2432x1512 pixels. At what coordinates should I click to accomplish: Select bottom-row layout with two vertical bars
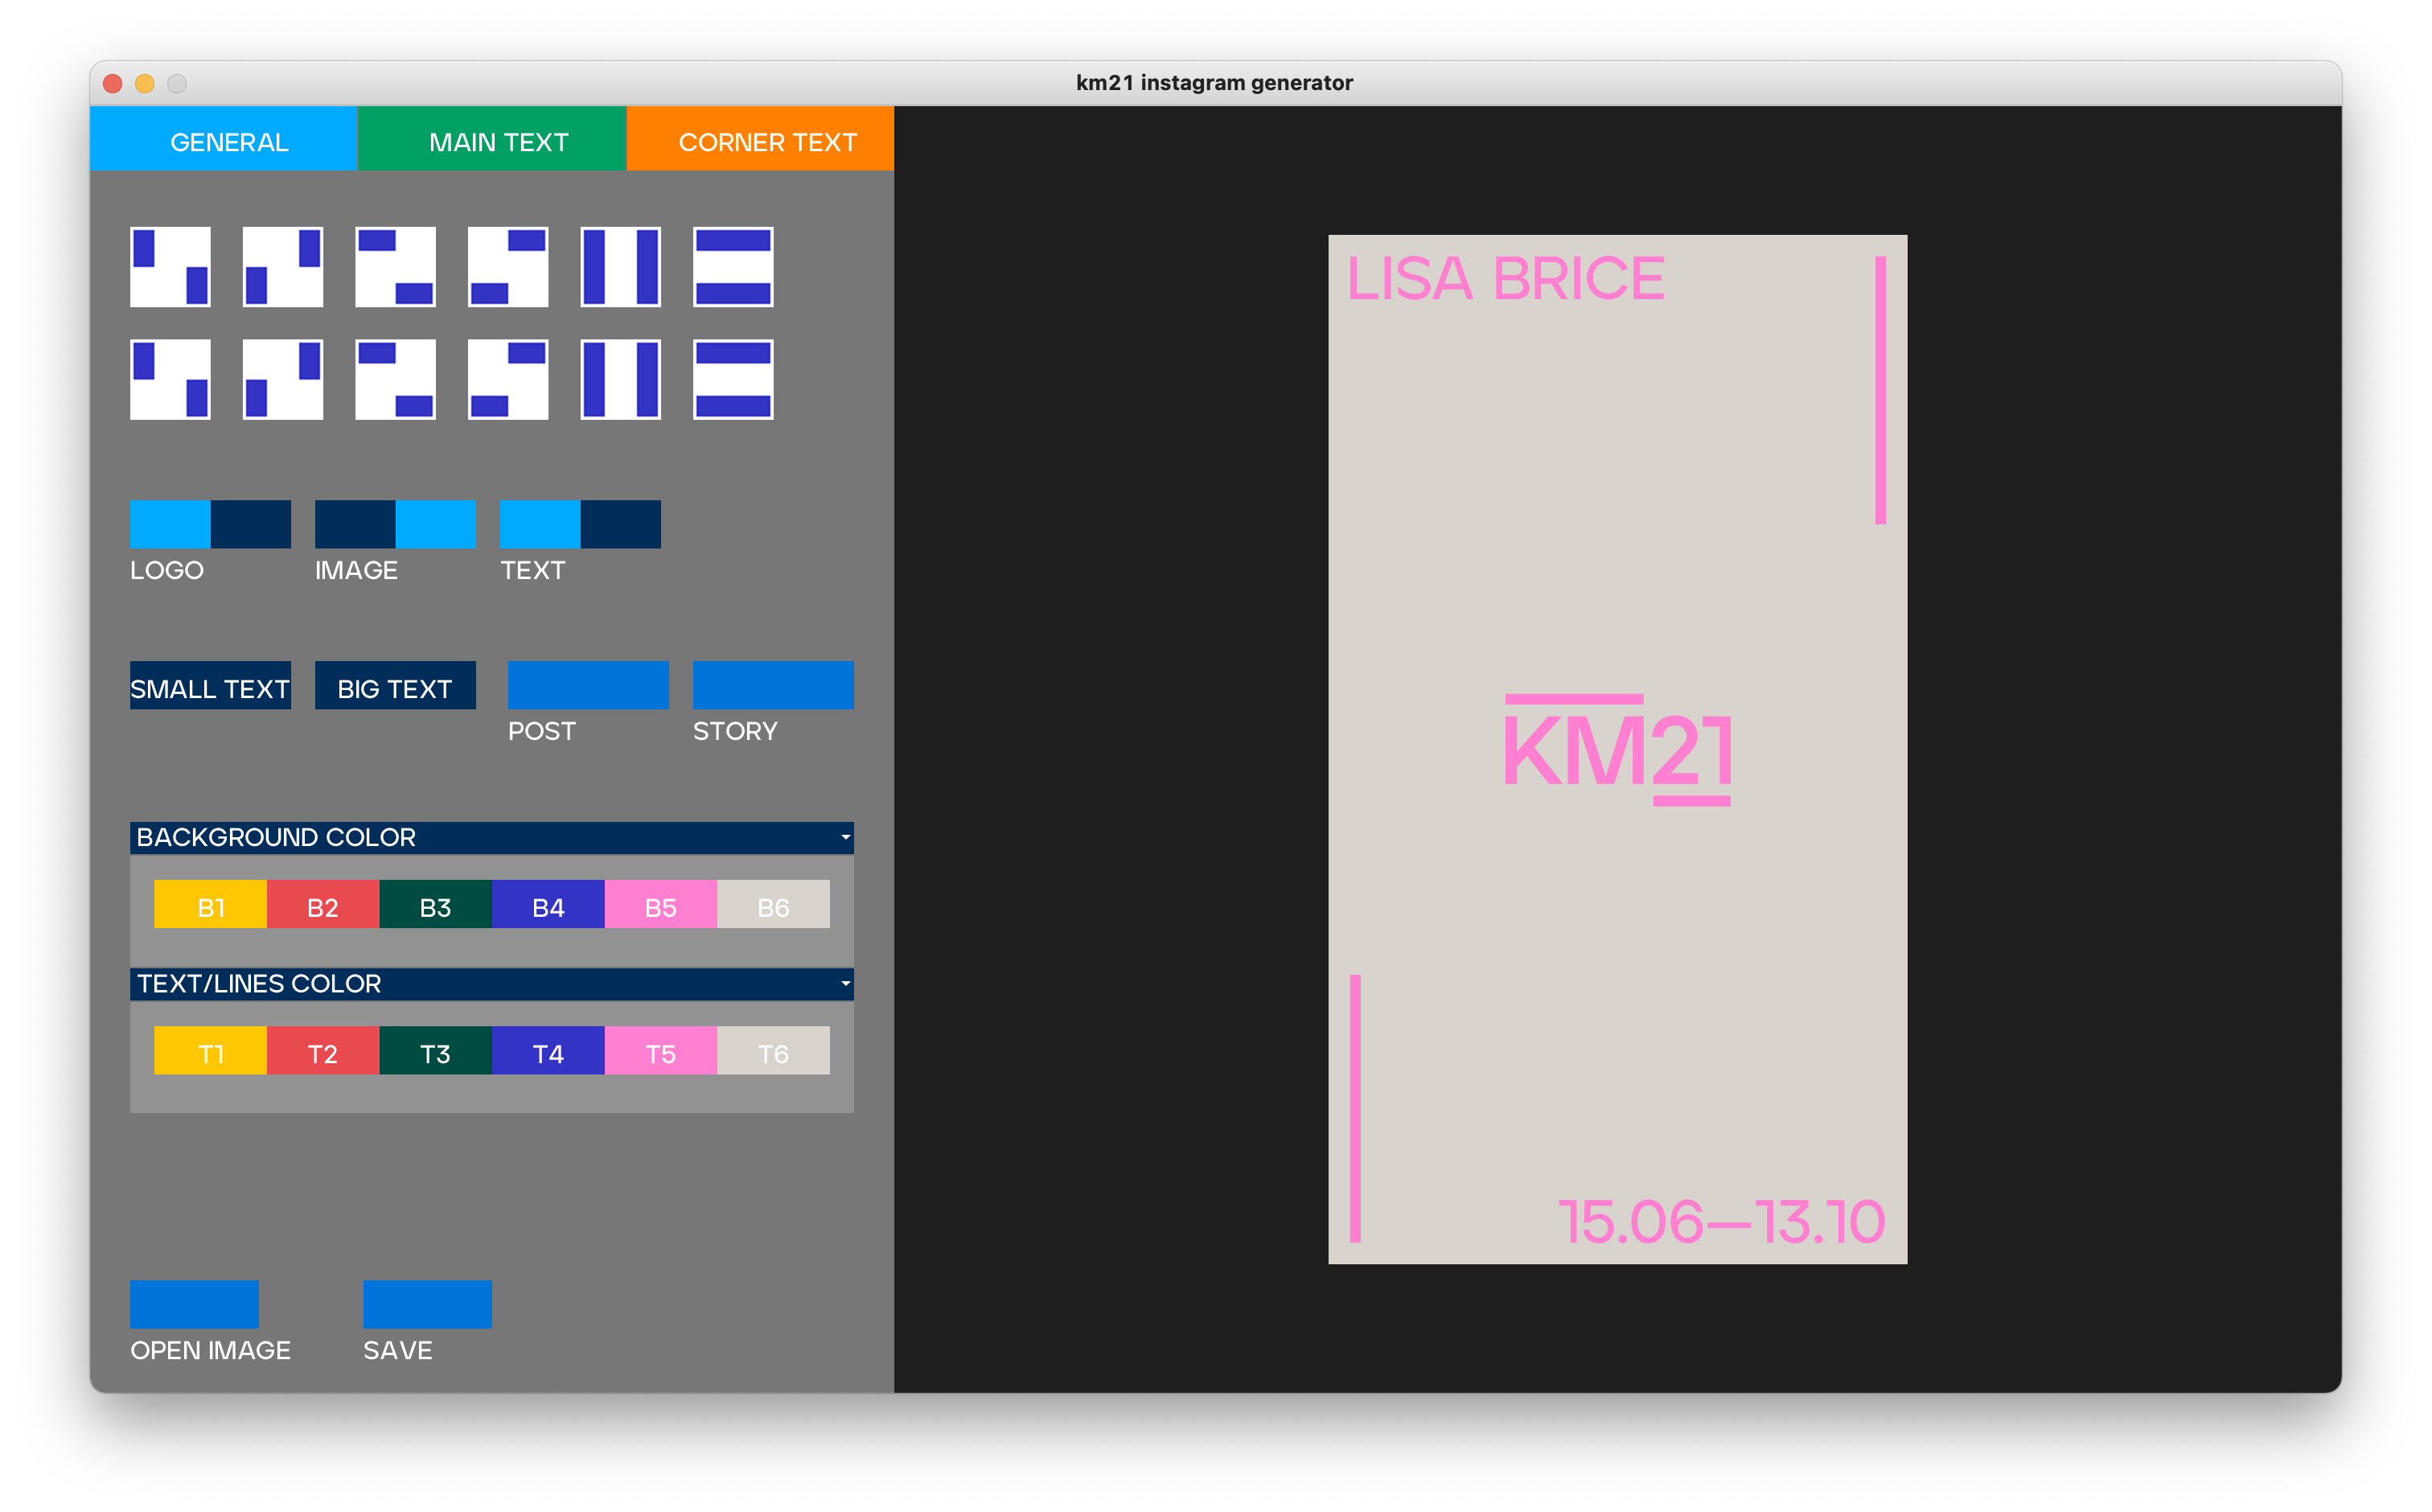pos(620,379)
